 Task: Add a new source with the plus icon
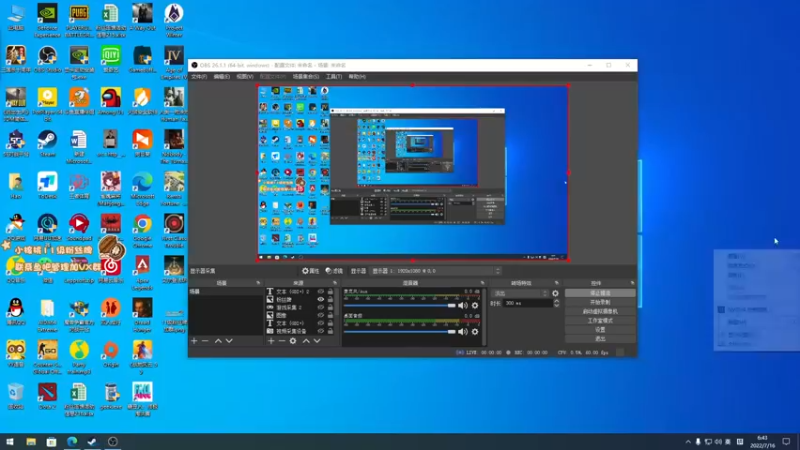(x=271, y=341)
